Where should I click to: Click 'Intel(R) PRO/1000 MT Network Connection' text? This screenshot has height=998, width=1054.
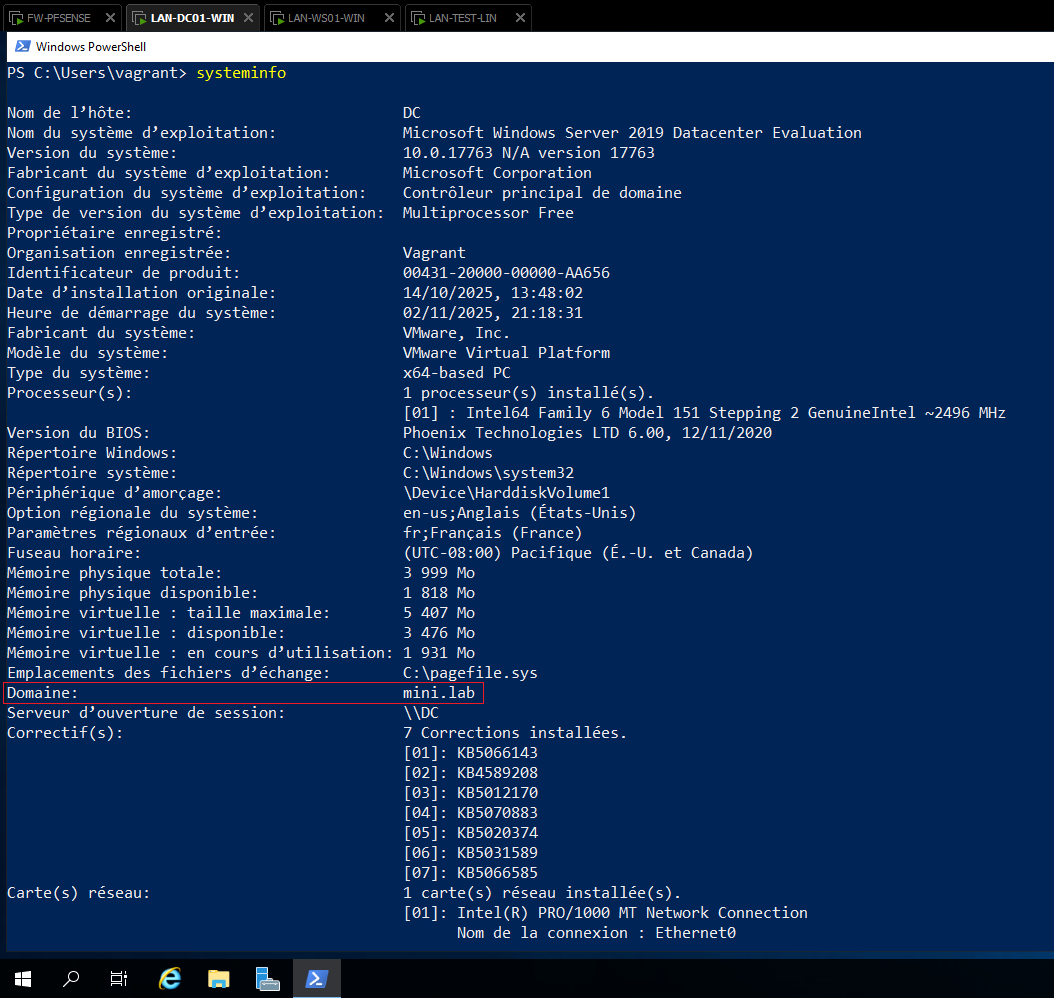pos(632,913)
